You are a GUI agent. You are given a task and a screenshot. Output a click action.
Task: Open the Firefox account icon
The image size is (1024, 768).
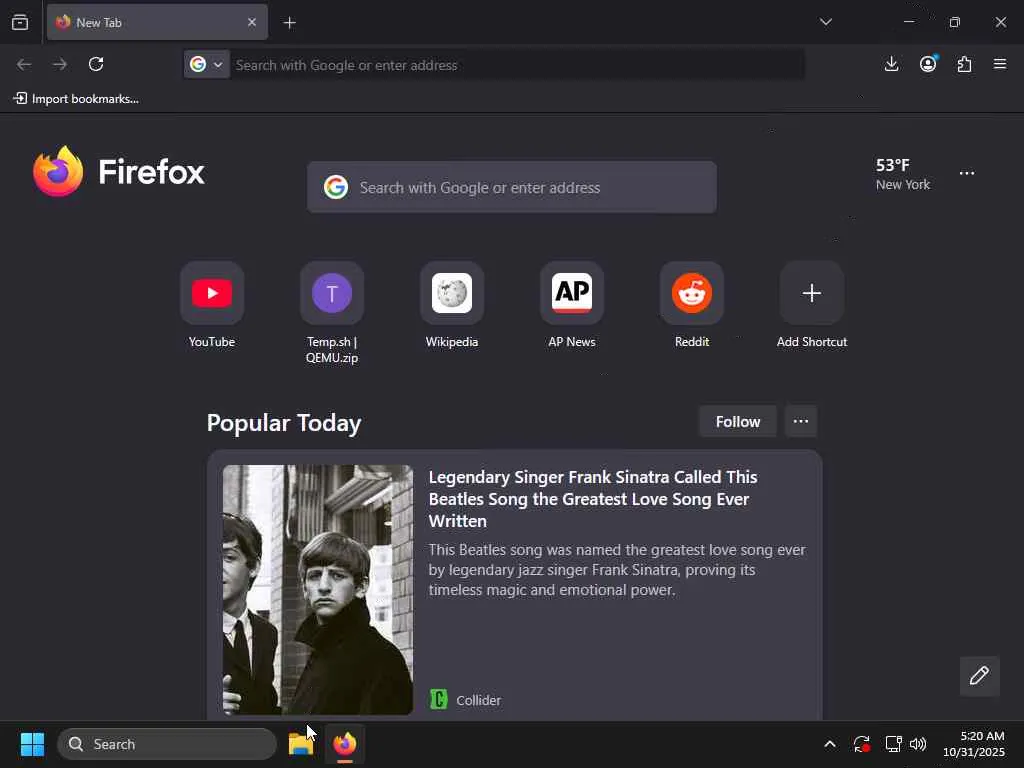(x=928, y=64)
